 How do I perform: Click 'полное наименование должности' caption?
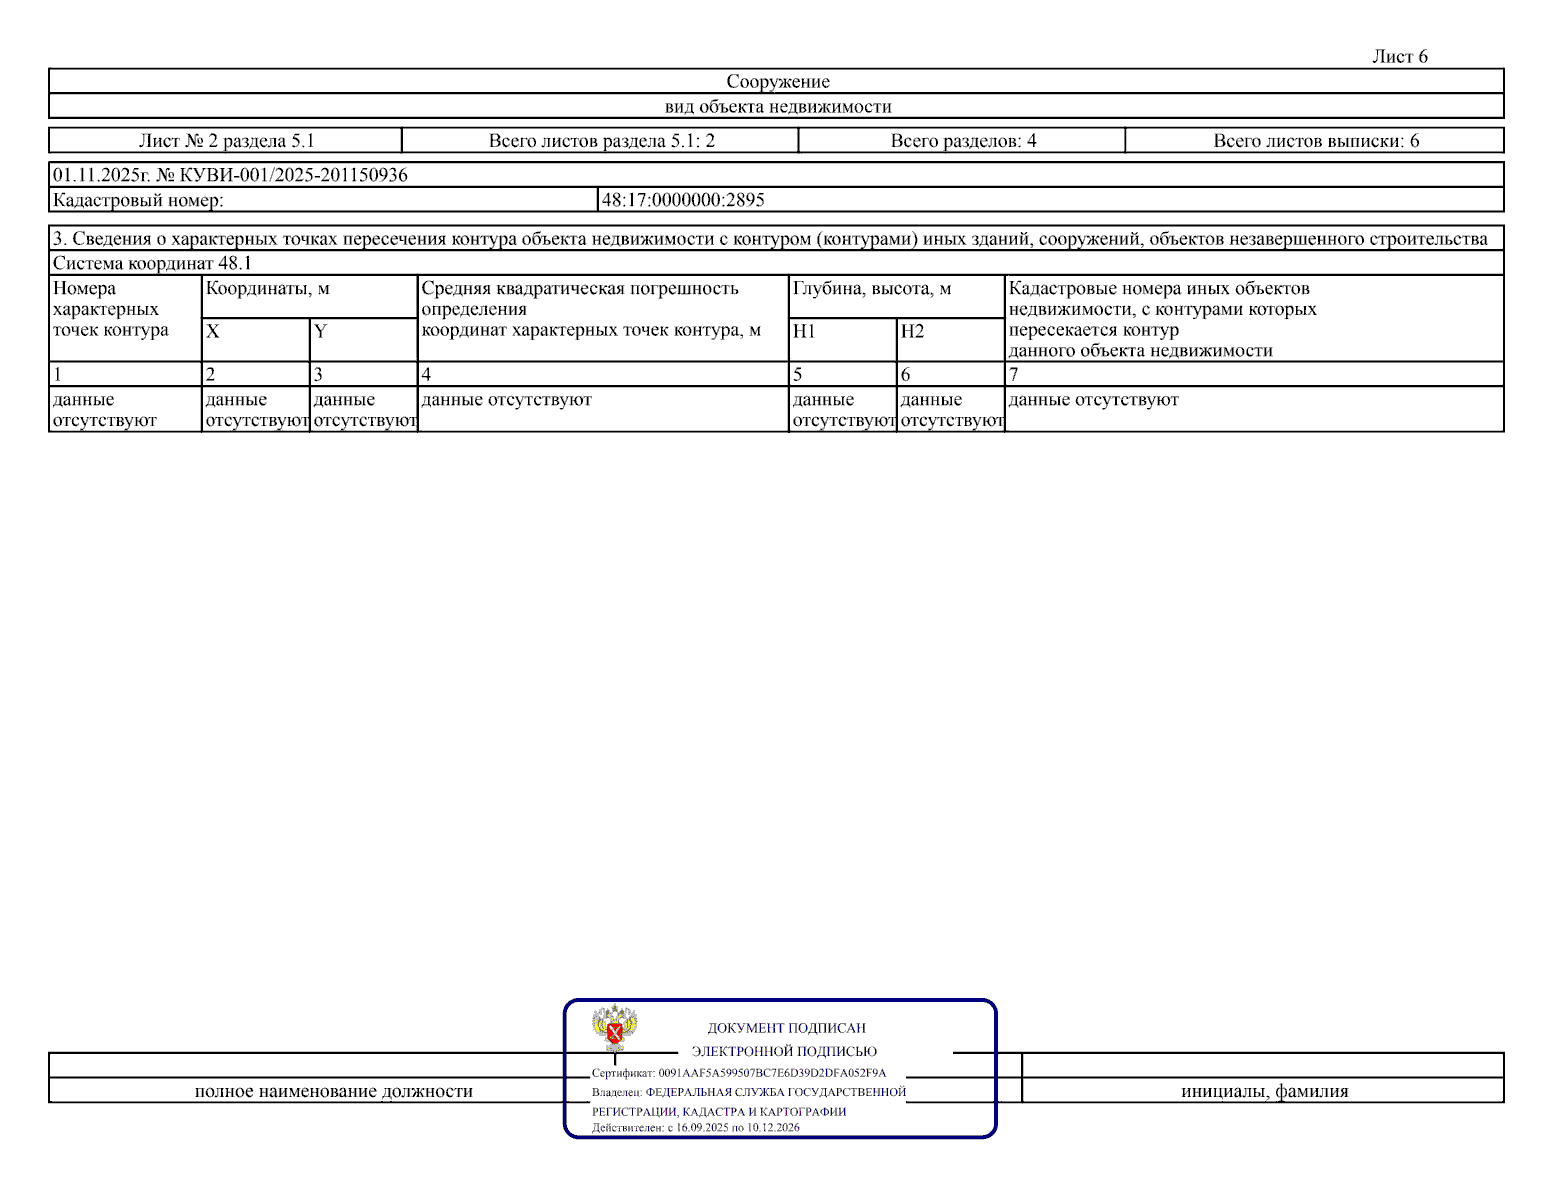pos(333,1091)
